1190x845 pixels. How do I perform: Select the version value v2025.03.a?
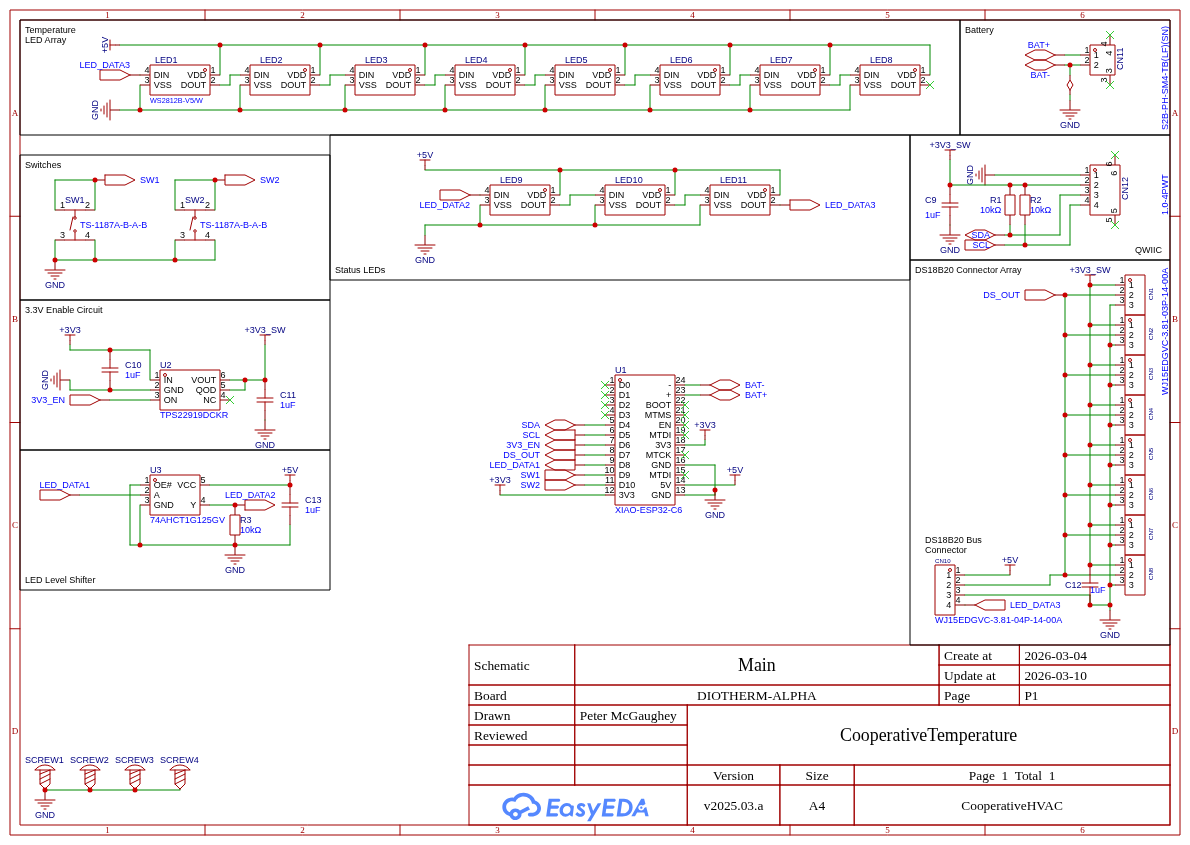733,805
